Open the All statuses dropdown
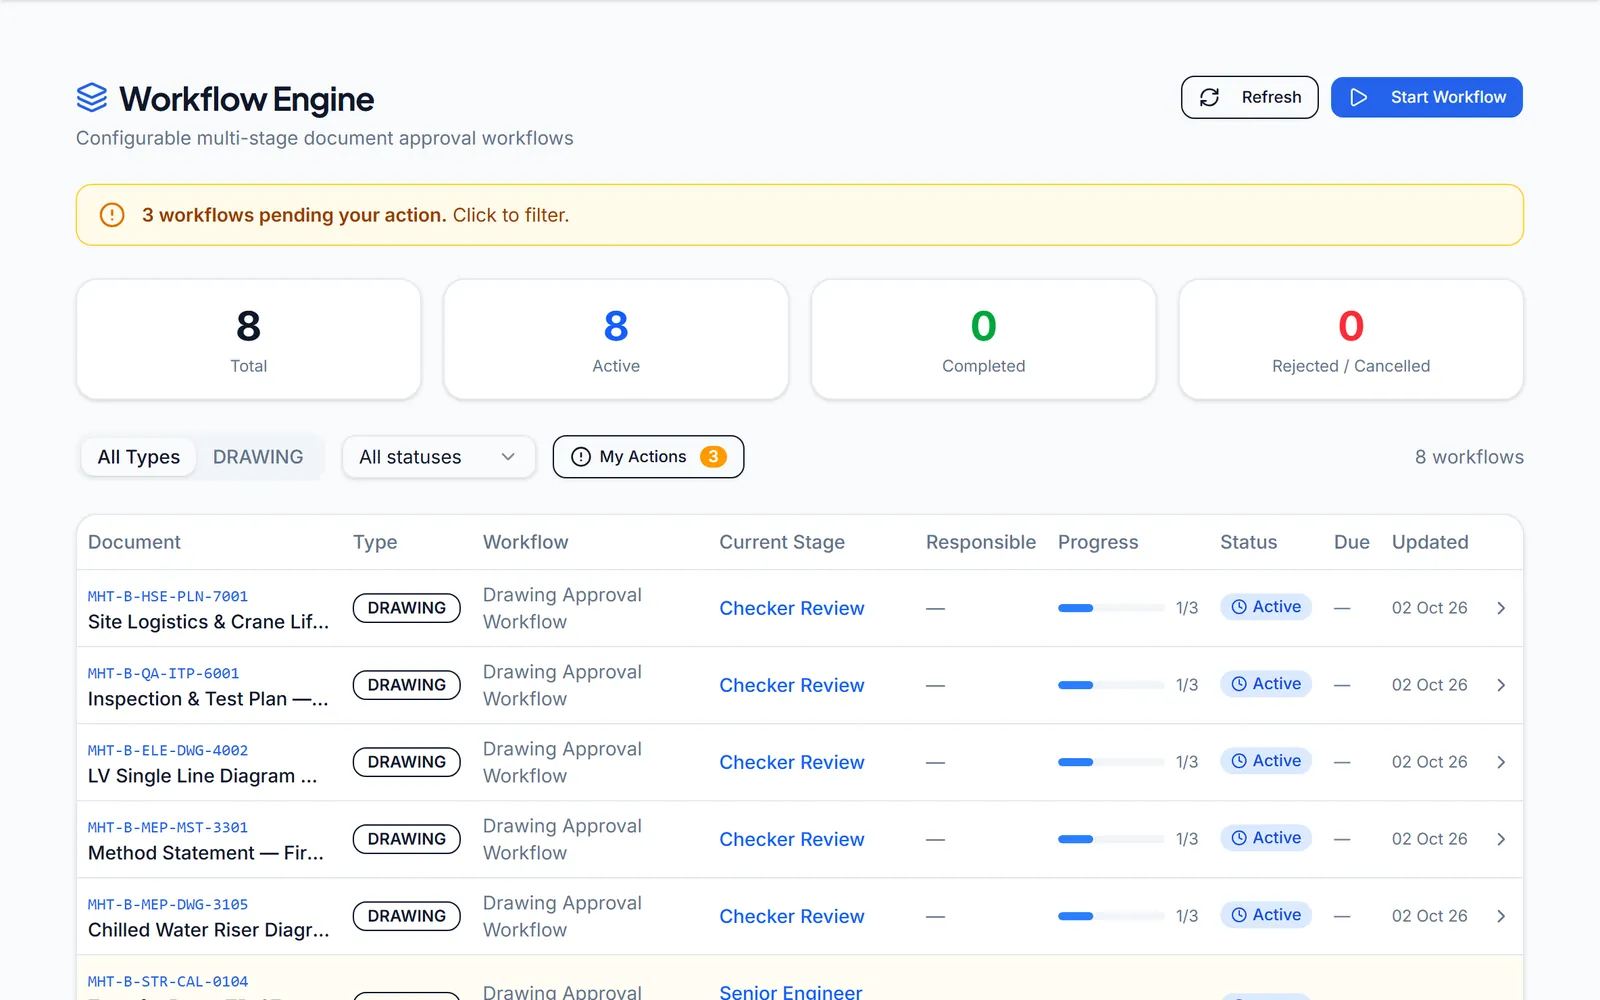Image resolution: width=1600 pixels, height=1000 pixels. pos(439,457)
